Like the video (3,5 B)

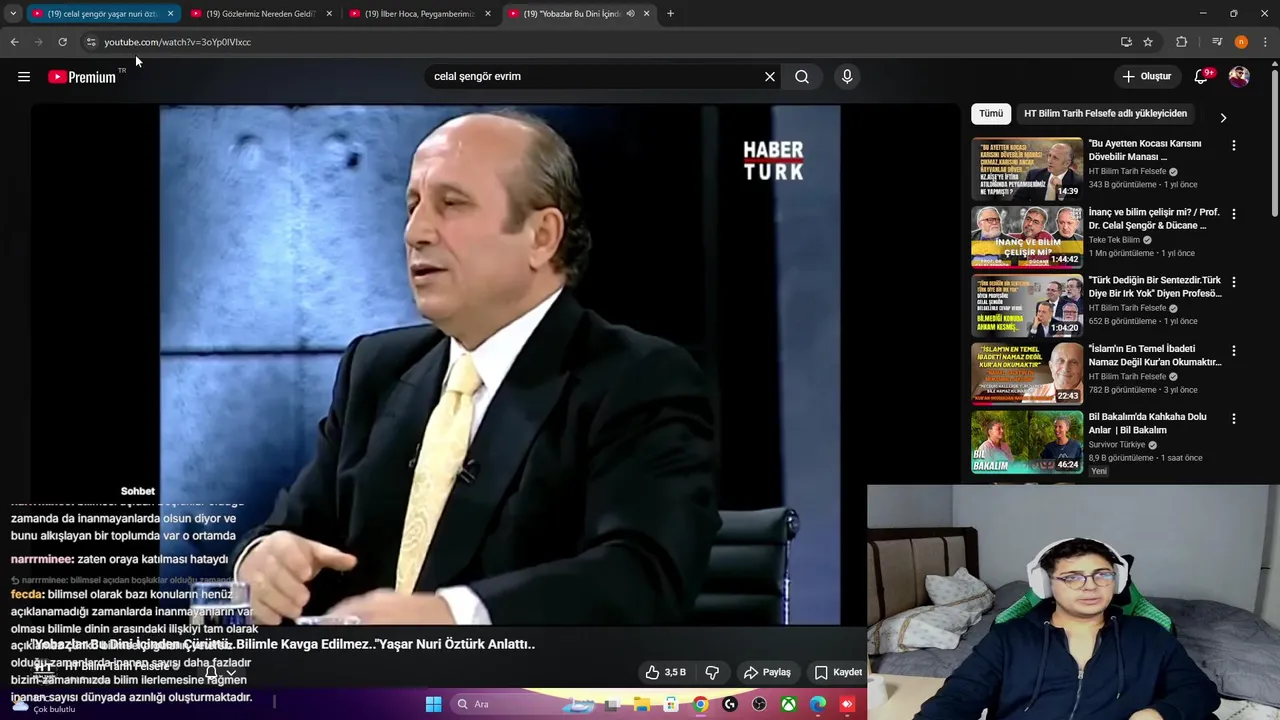click(x=666, y=672)
